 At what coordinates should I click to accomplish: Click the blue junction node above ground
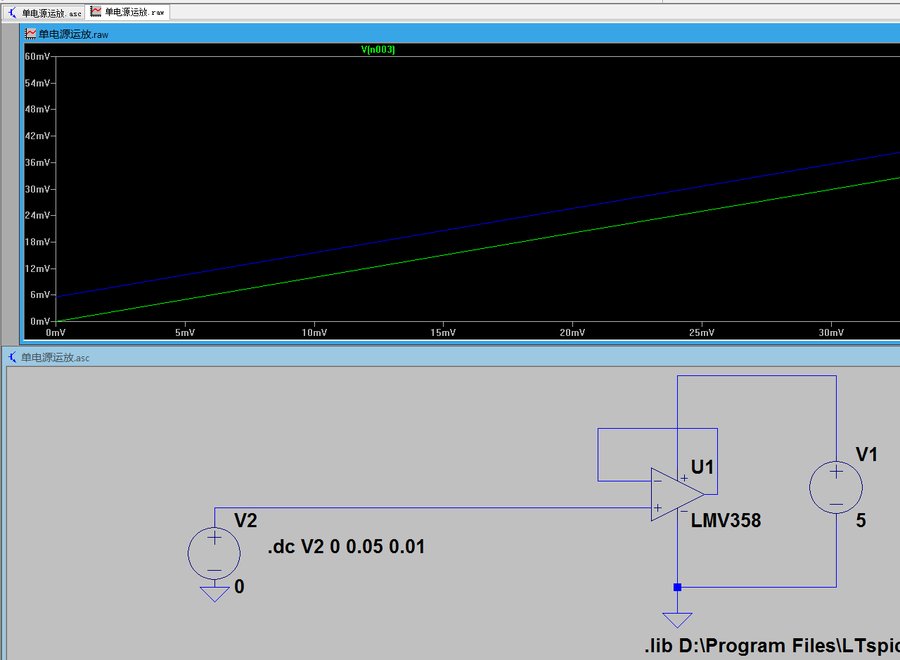[677, 587]
